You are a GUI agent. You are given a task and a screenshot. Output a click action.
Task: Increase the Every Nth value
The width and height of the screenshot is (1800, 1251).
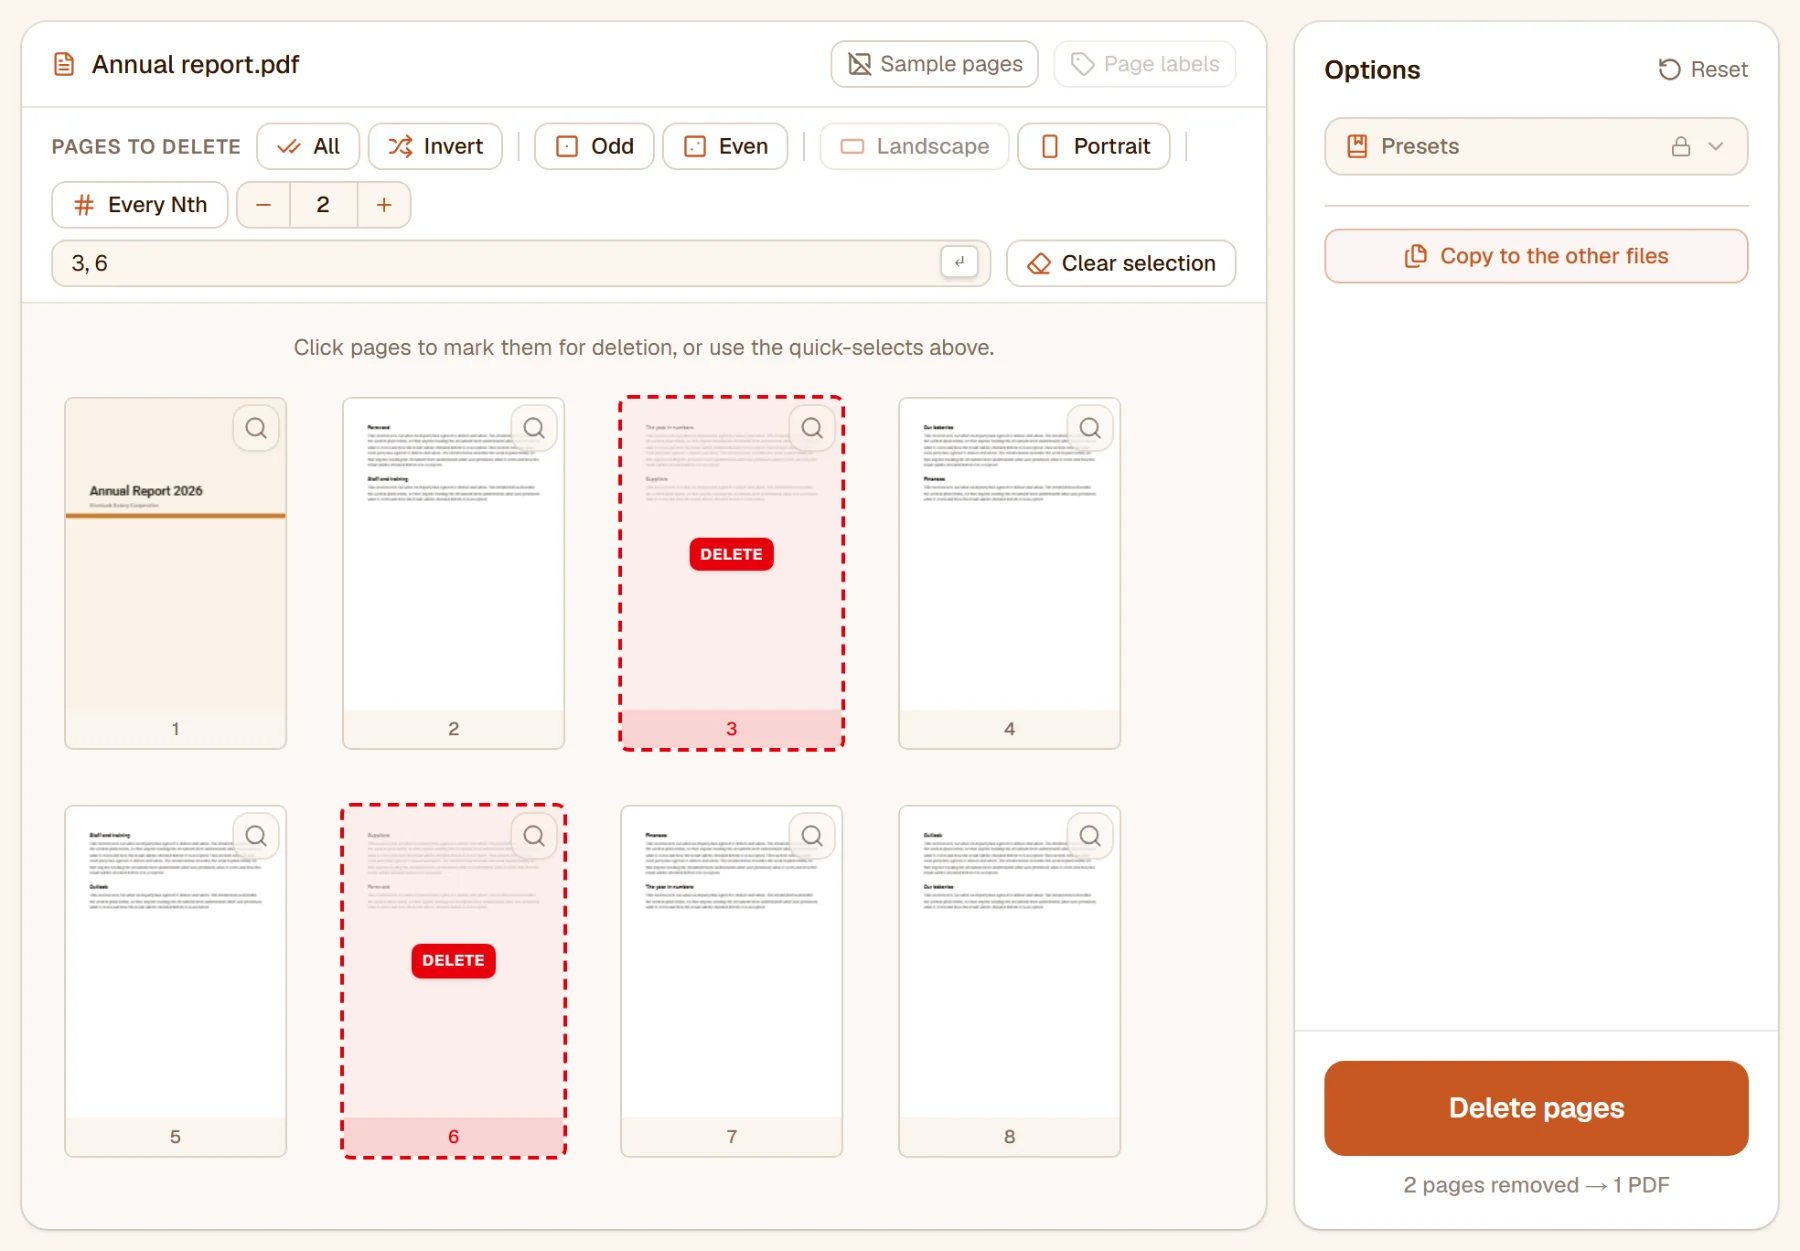(384, 205)
